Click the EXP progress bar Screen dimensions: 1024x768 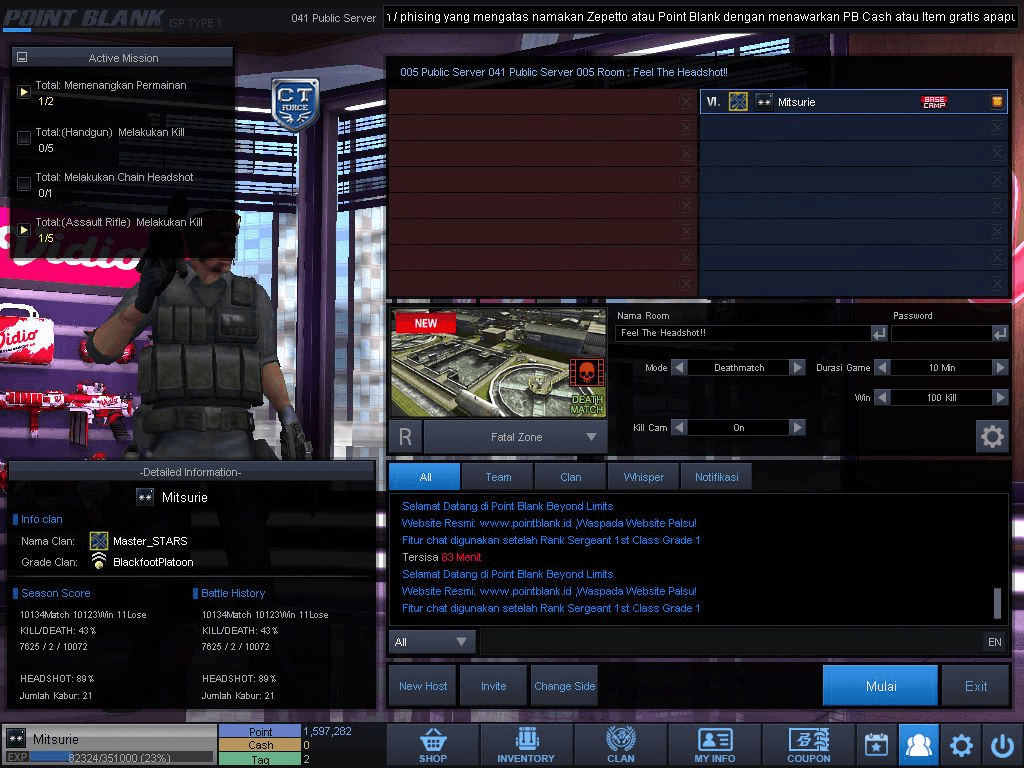(x=121, y=757)
